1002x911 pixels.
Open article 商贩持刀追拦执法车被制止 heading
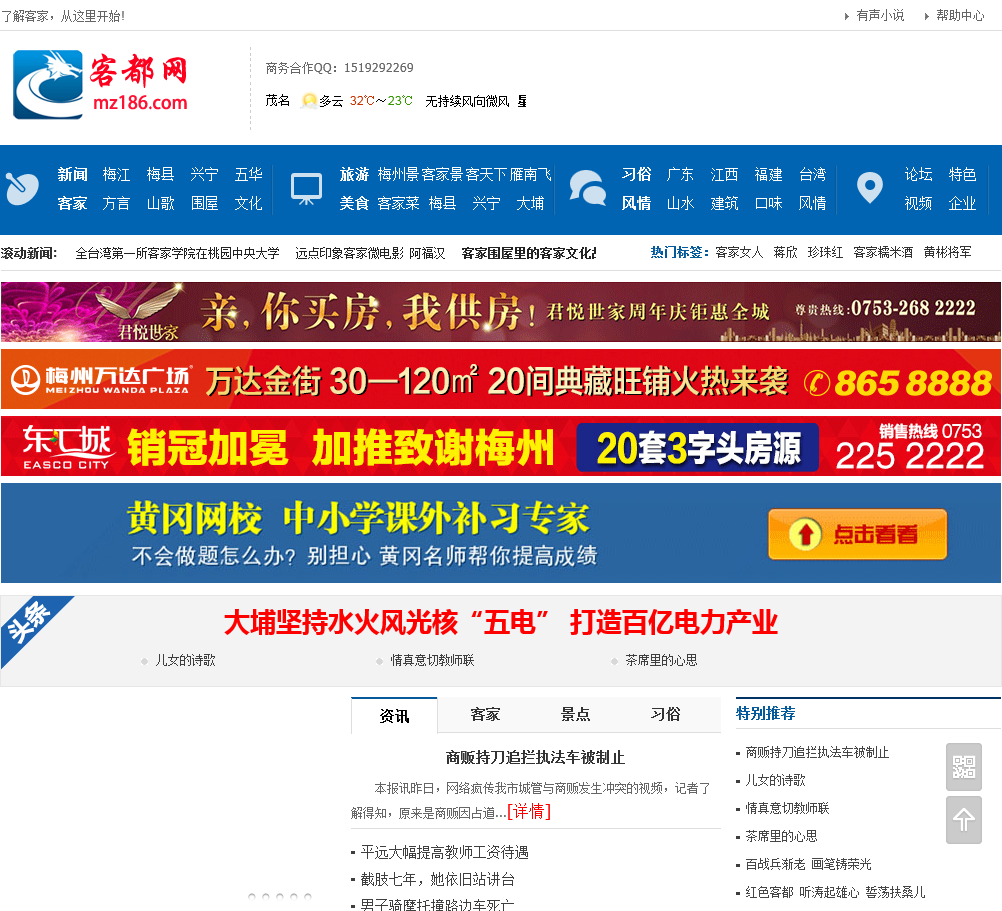click(536, 758)
